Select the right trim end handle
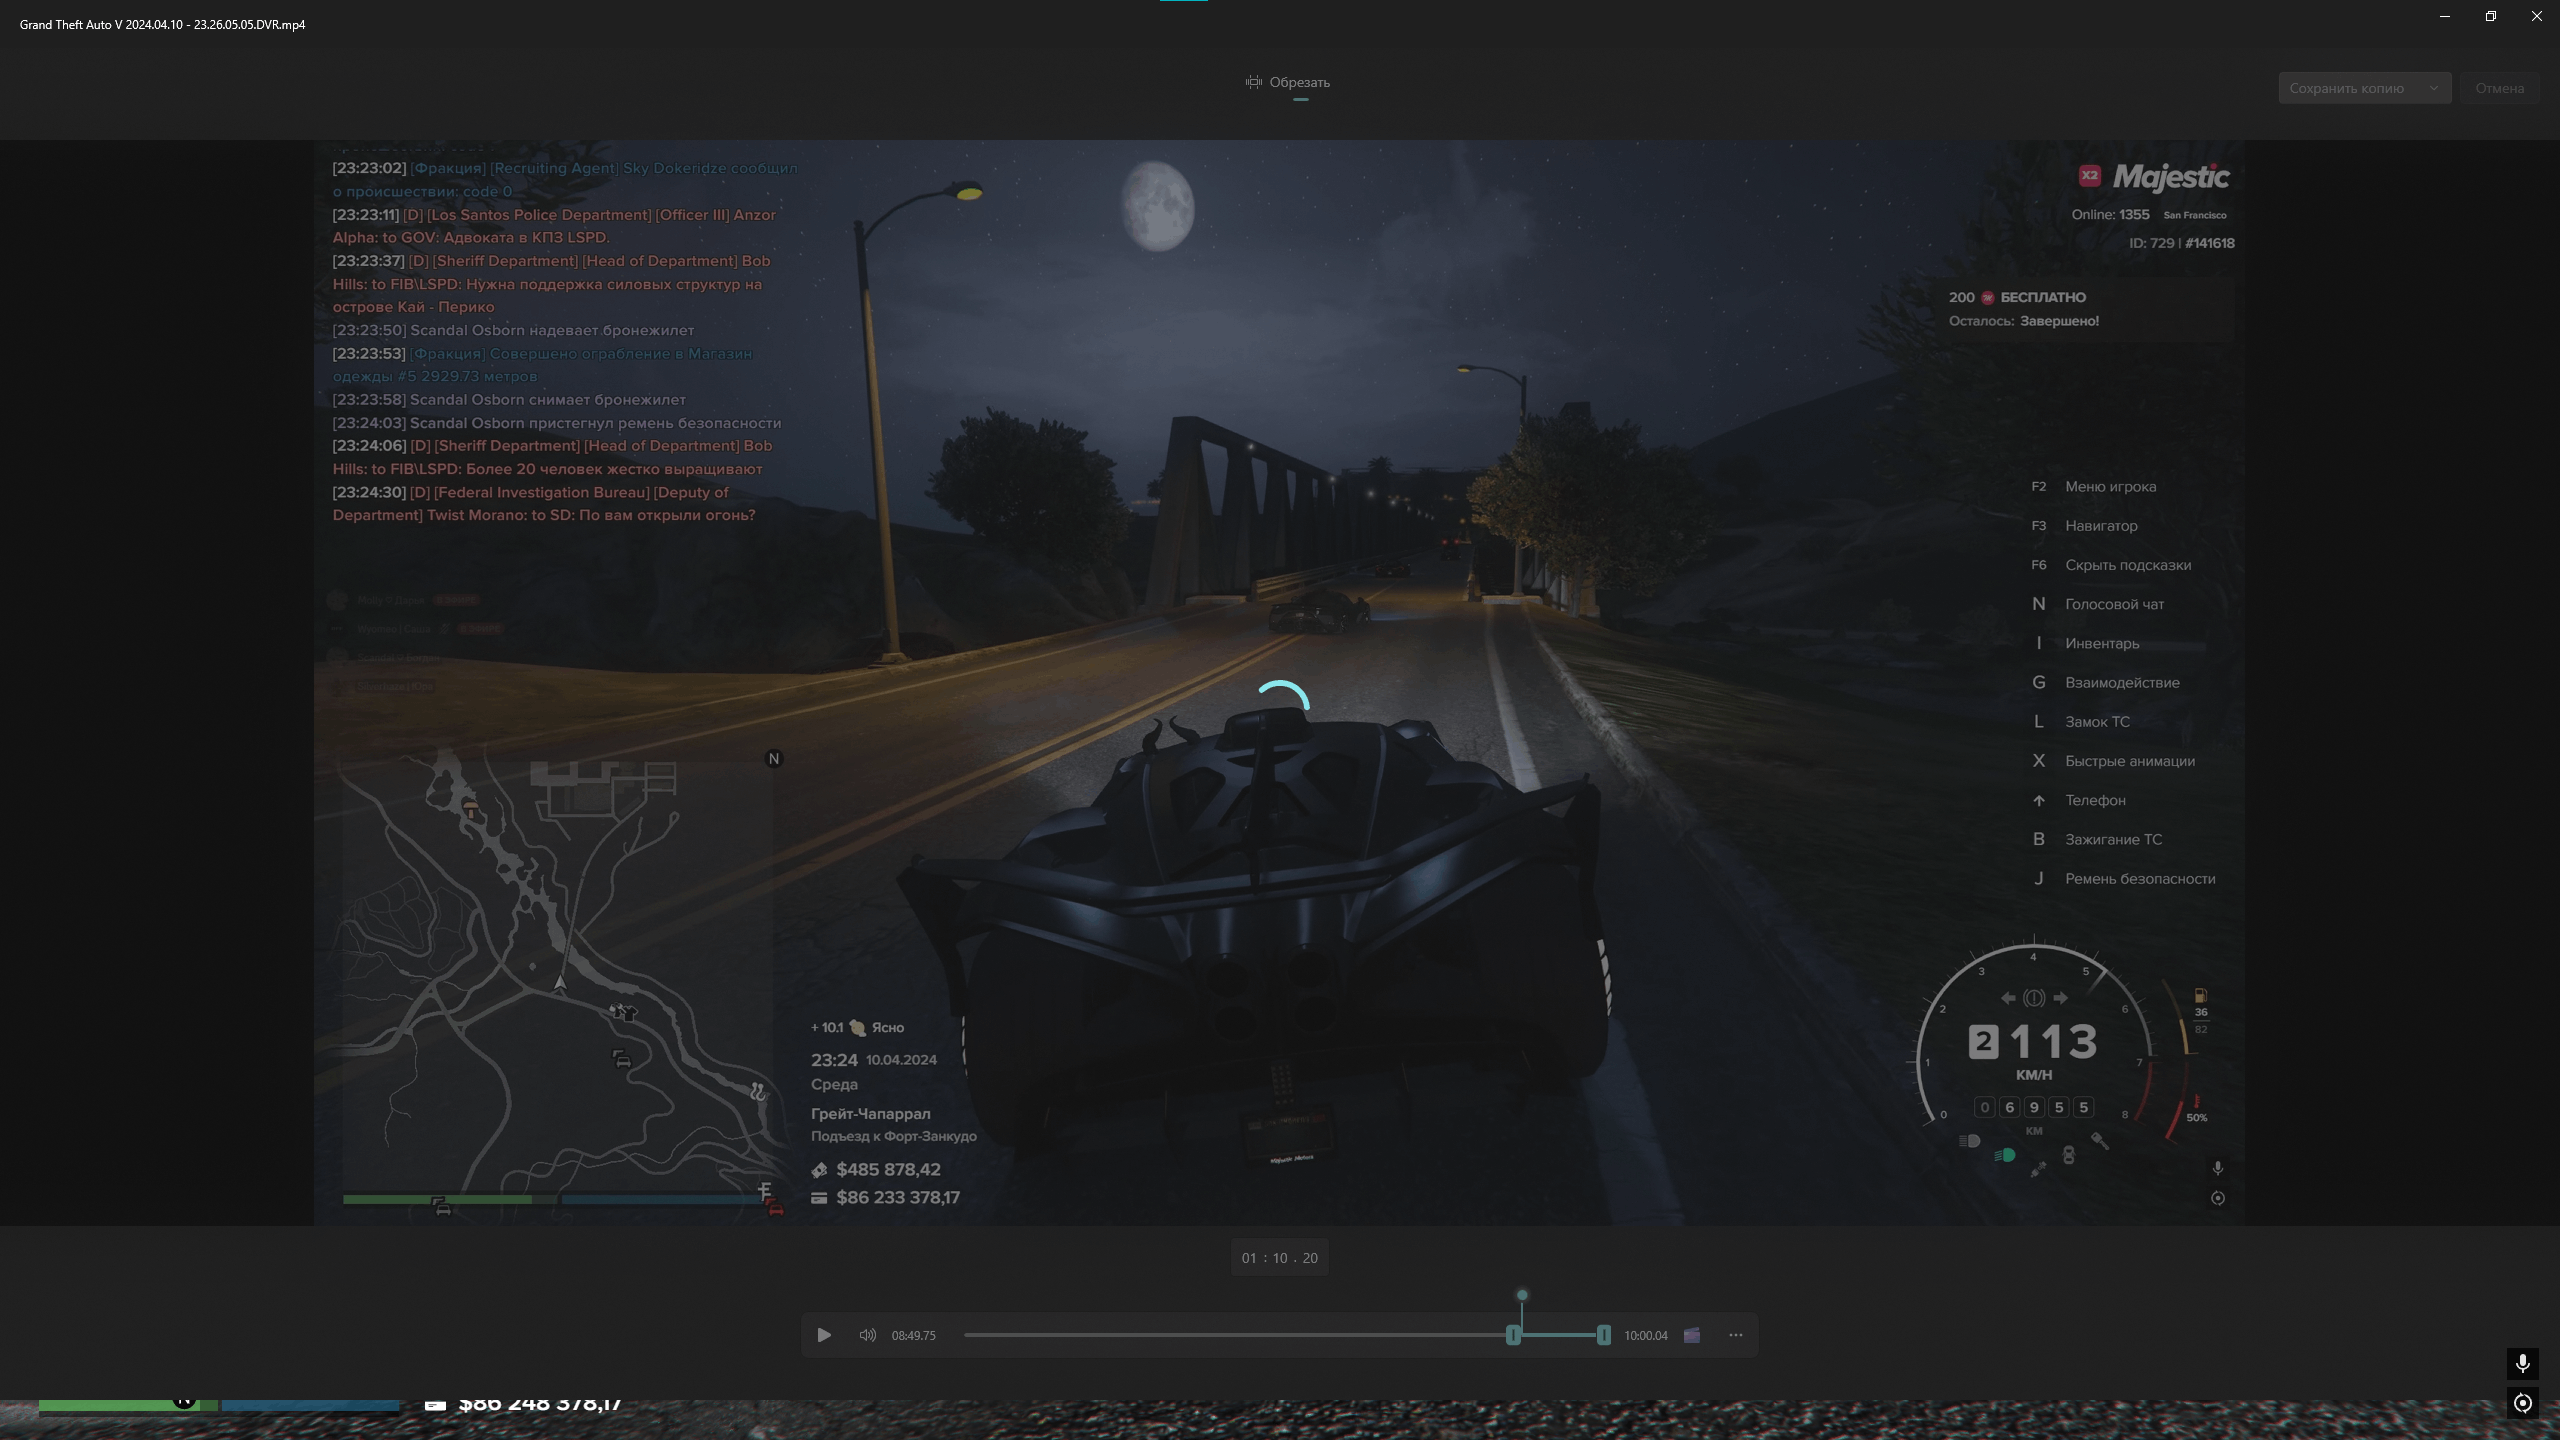The height and width of the screenshot is (1440, 2560). pos(1604,1335)
